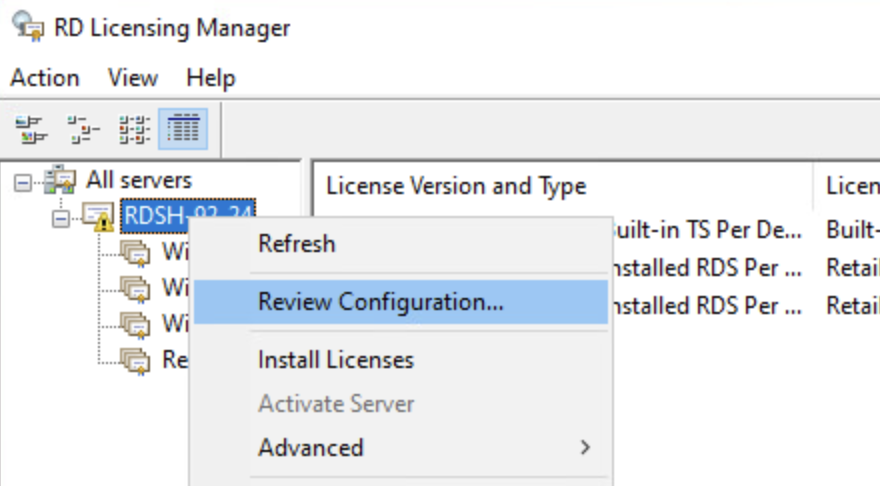The height and width of the screenshot is (486, 880).
Task: Open the Help menu
Action: click(210, 78)
